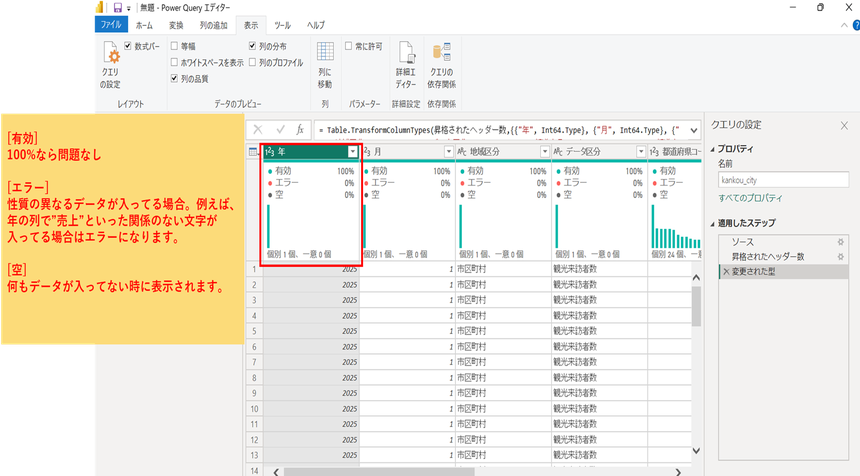Switch to the ツール tab
Viewport: 860px width, 476px height.
[x=282, y=25]
